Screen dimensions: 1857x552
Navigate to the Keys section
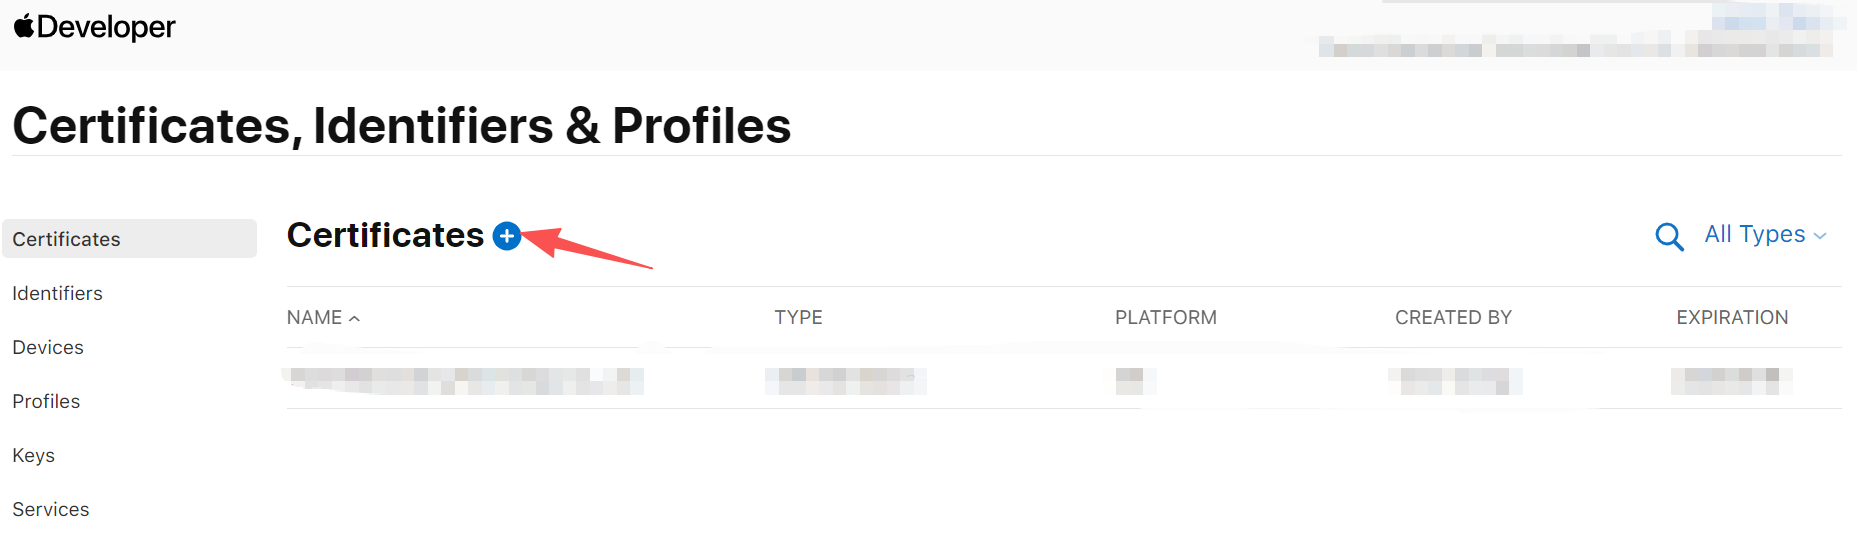[34, 455]
